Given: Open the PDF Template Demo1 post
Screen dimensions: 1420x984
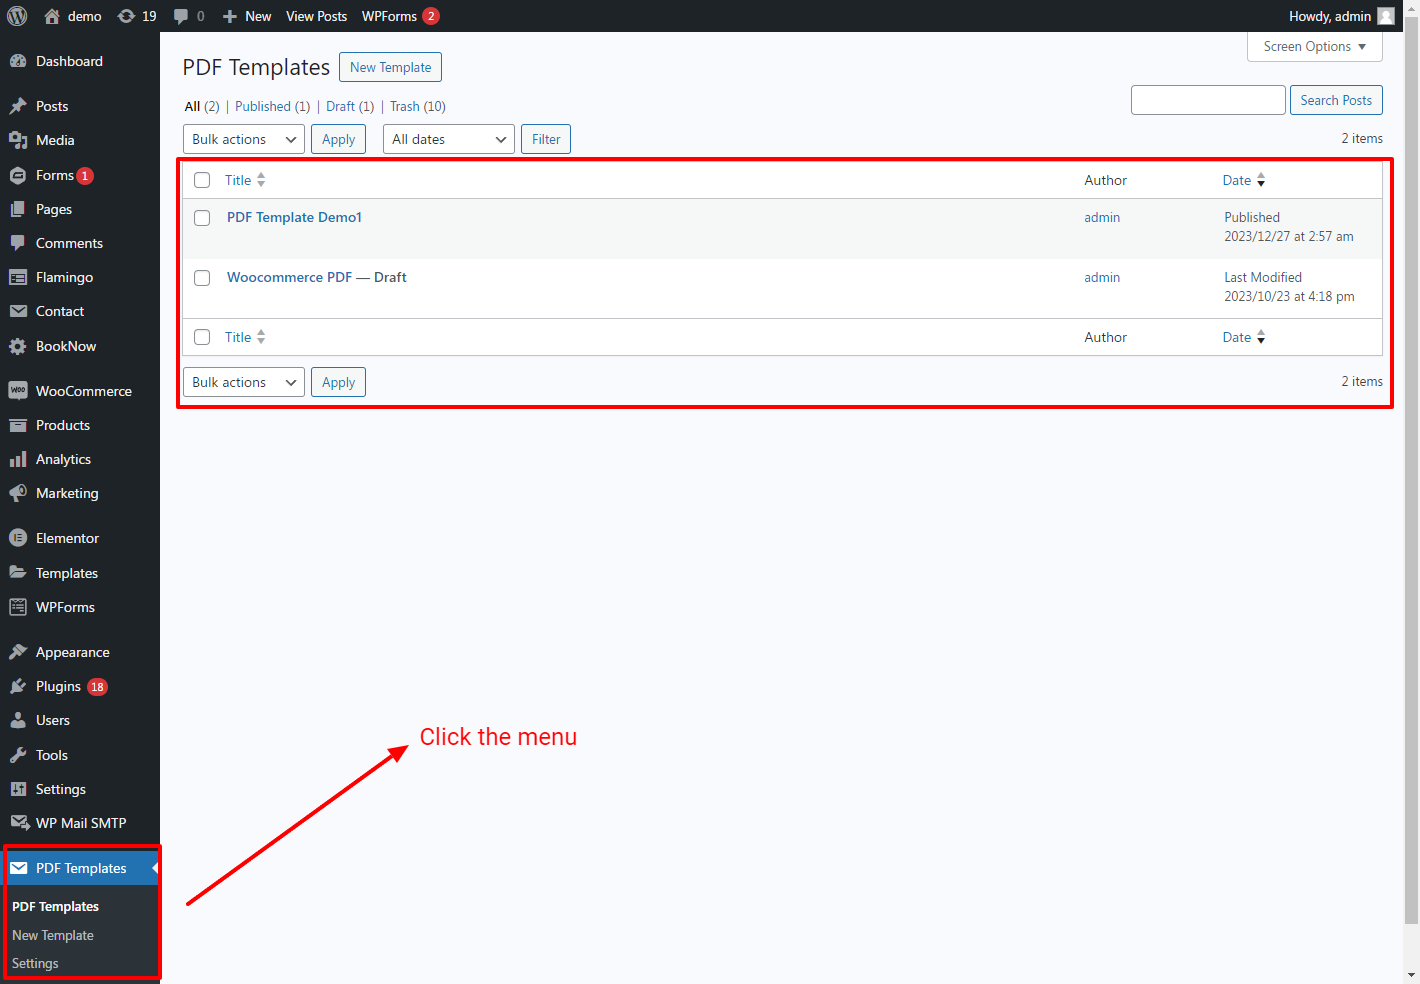Looking at the screenshot, I should (294, 217).
